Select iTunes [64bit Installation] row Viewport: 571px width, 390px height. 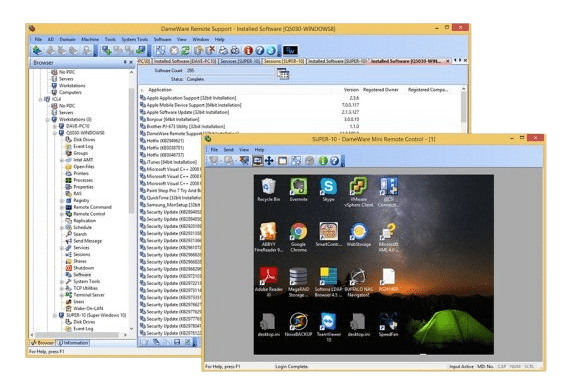click(x=168, y=162)
